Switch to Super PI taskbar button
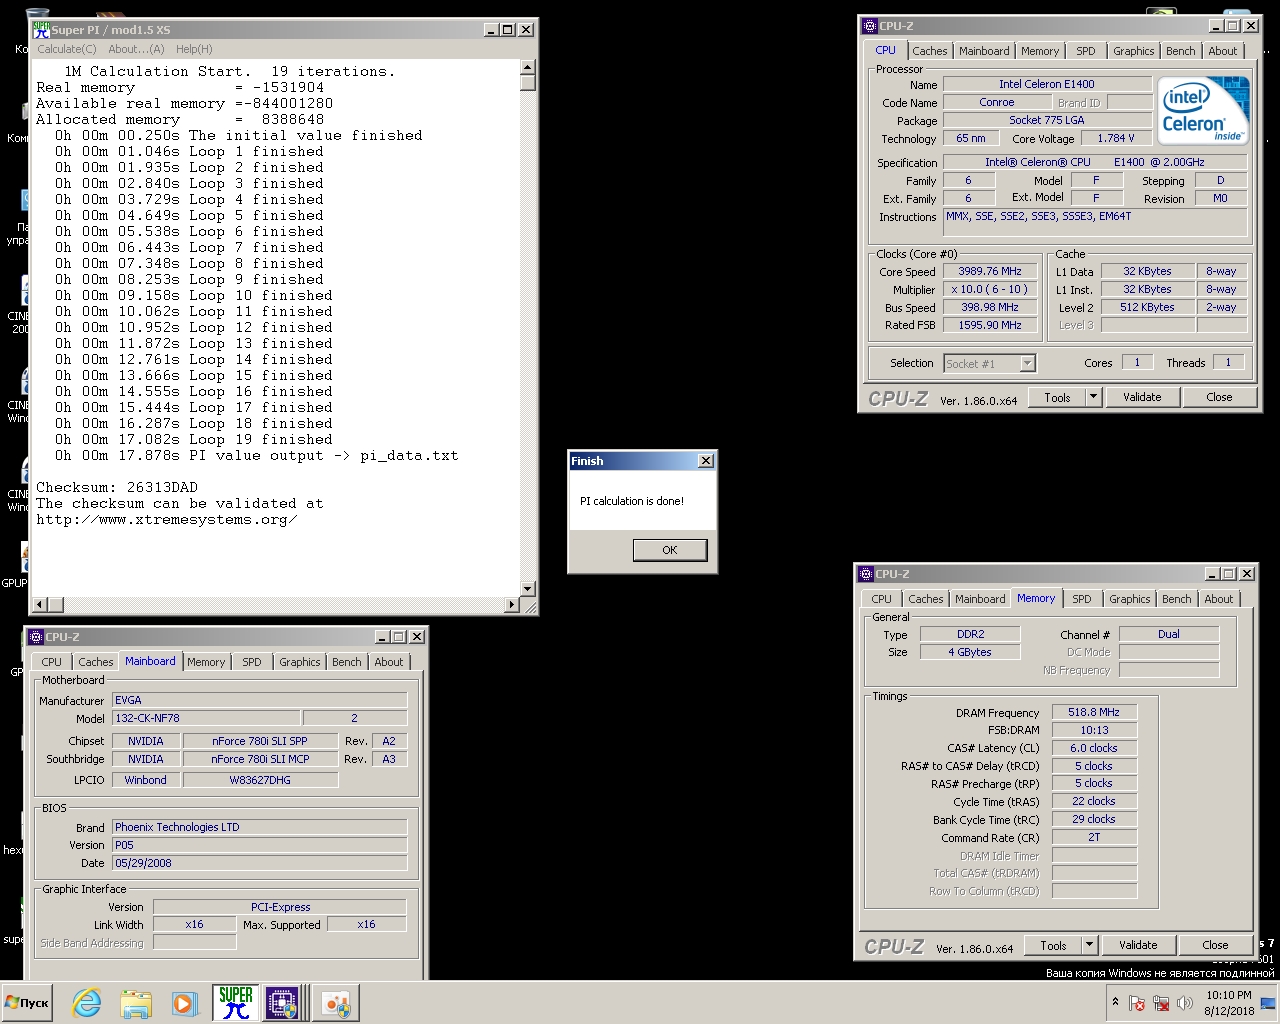Viewport: 1280px width, 1024px height. [x=236, y=1002]
